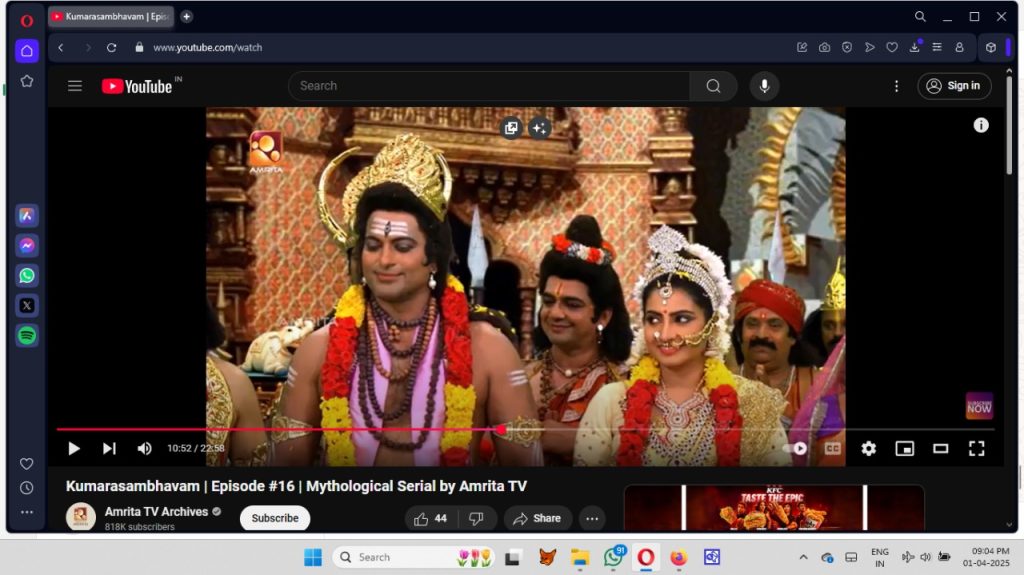Click the Sign in button

(954, 86)
